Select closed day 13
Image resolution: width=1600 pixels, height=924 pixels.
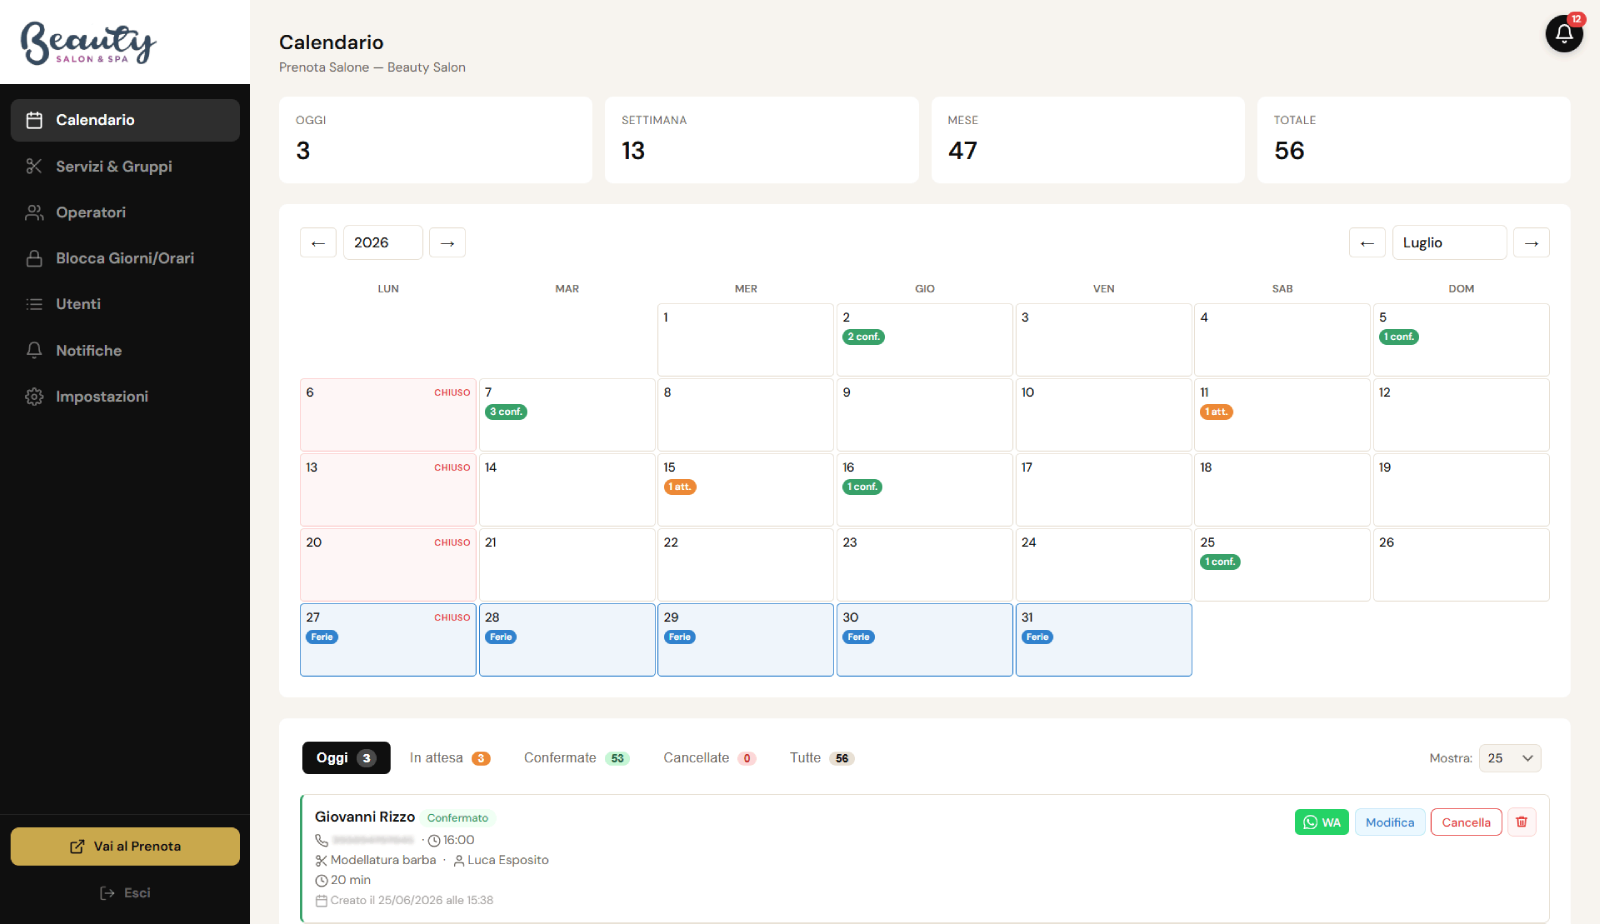[x=388, y=490]
